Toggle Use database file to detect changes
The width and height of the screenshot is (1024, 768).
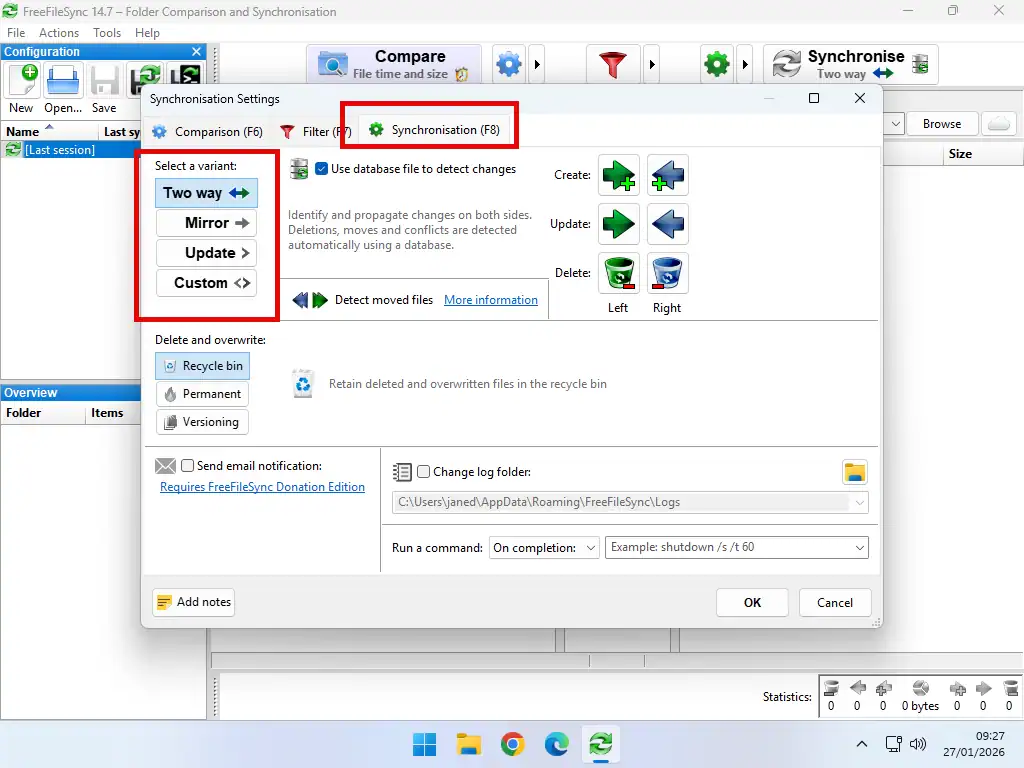tap(322, 169)
